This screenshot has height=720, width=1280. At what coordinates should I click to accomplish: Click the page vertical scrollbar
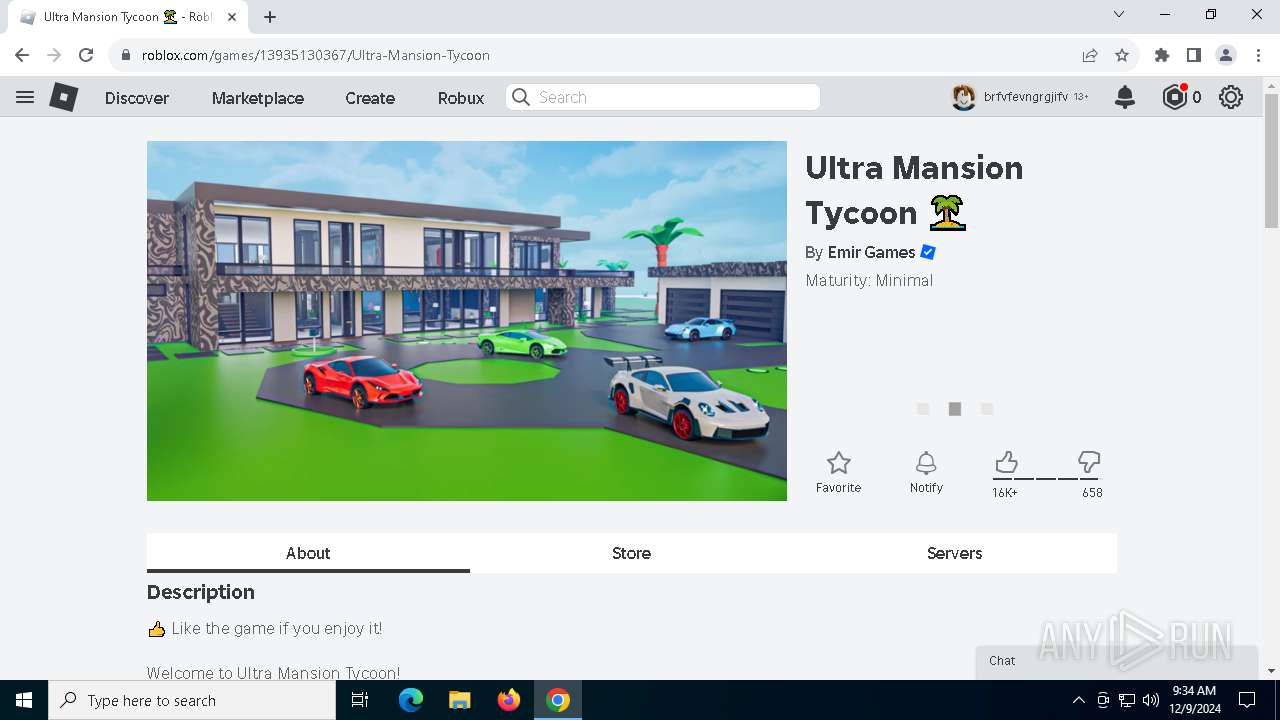pyautogui.click(x=1271, y=160)
